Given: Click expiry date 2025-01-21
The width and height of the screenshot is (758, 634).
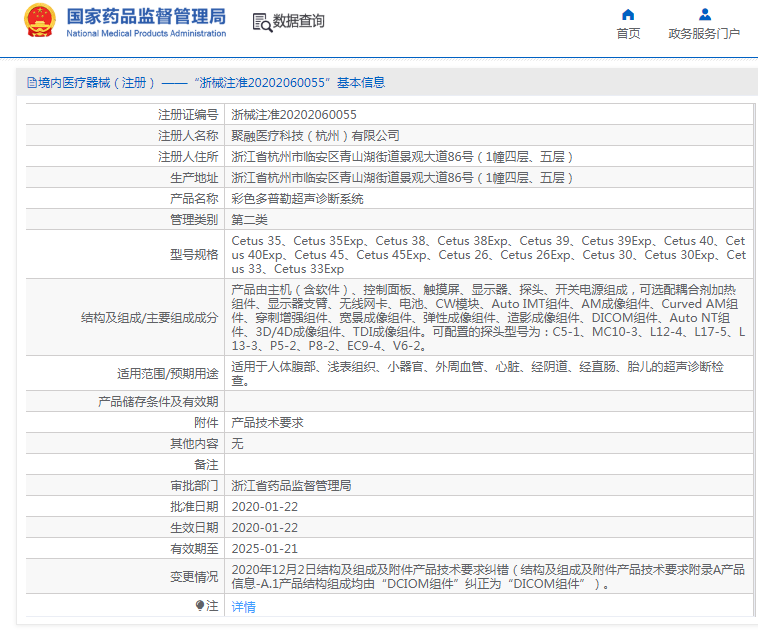Looking at the screenshot, I should tap(265, 548).
